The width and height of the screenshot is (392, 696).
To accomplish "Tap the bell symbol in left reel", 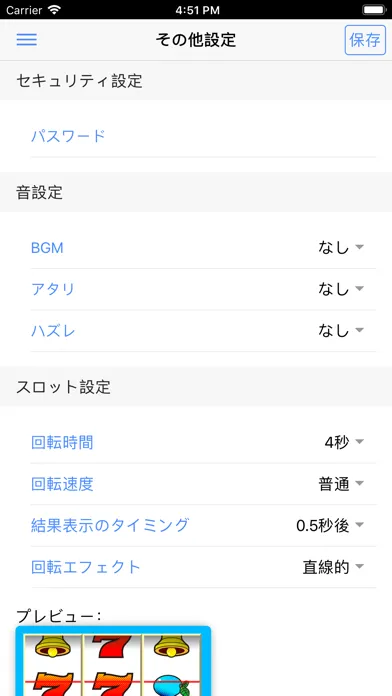I will pyautogui.click(x=53, y=646).
